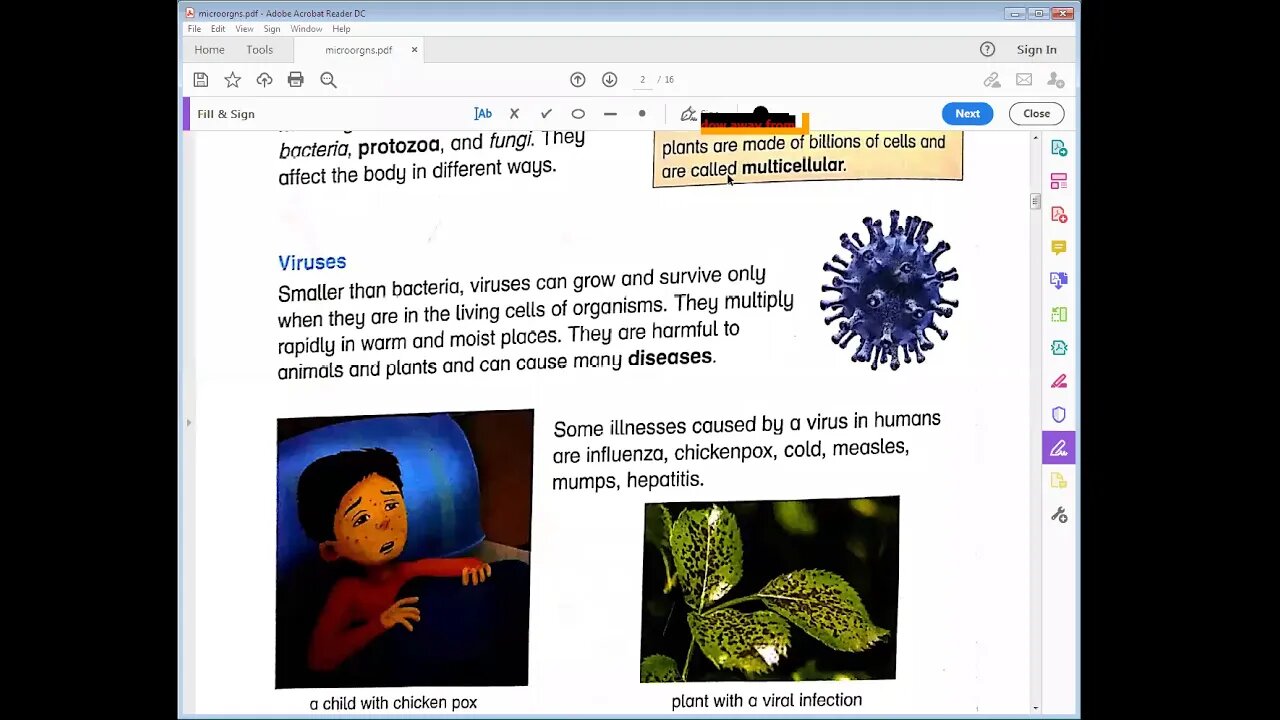The image size is (1280, 720).
Task: Click the Viruses heading in the document
Action: pos(312,262)
